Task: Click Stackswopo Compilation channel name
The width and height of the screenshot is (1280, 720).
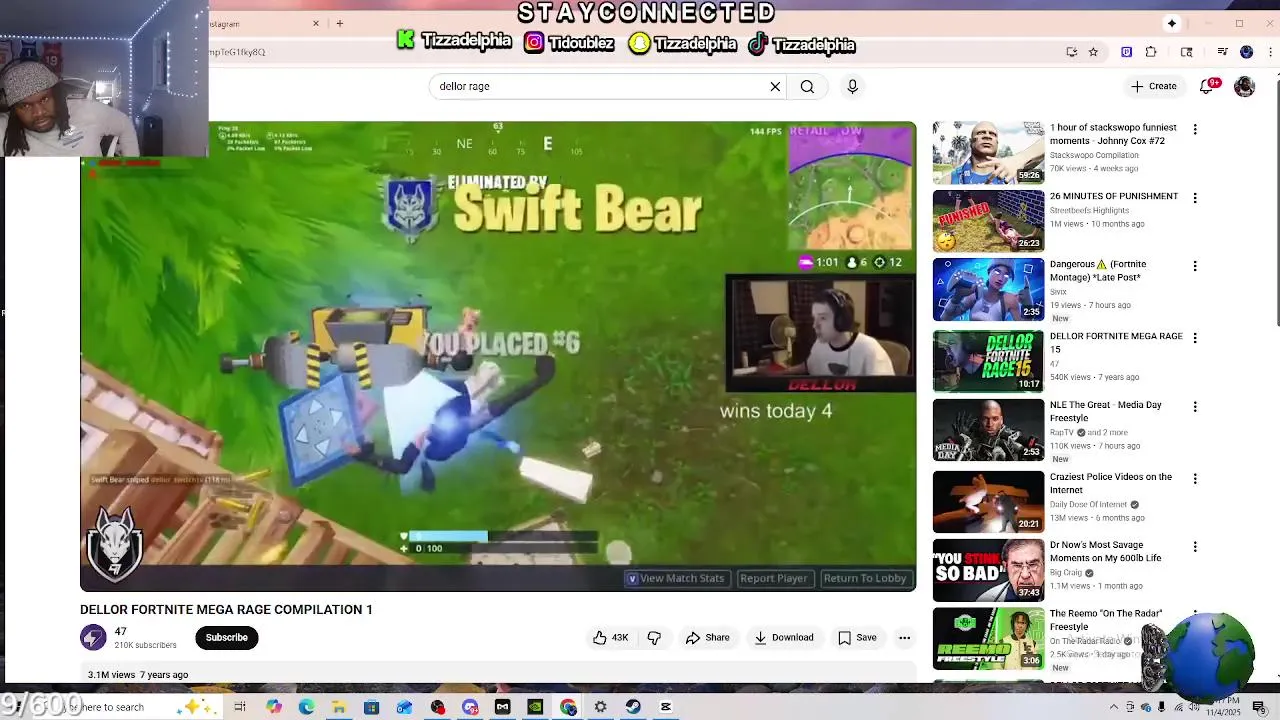Action: (1094, 155)
